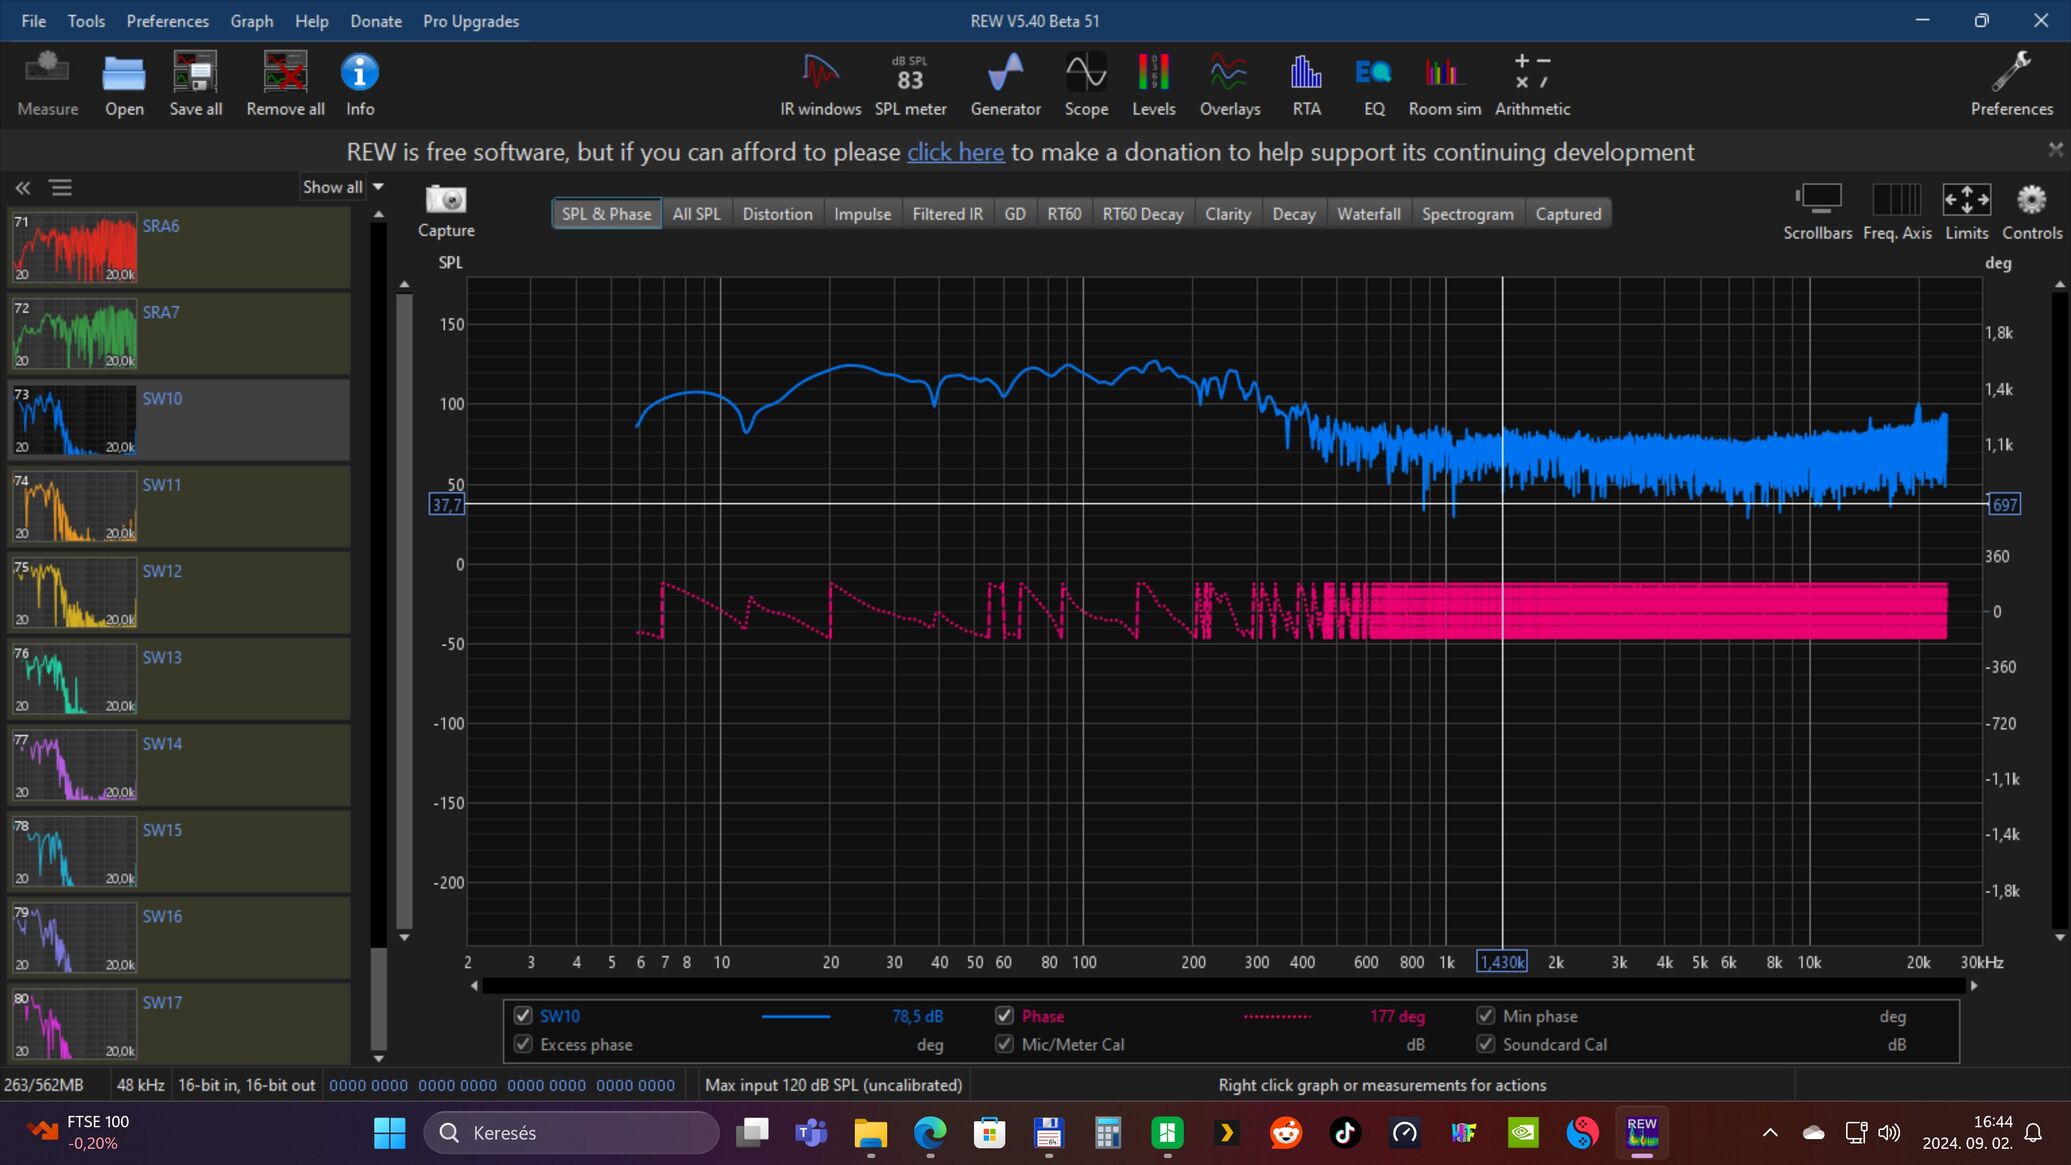Open File Explorer from the taskbar
The image size is (2071, 1165).
tap(870, 1133)
